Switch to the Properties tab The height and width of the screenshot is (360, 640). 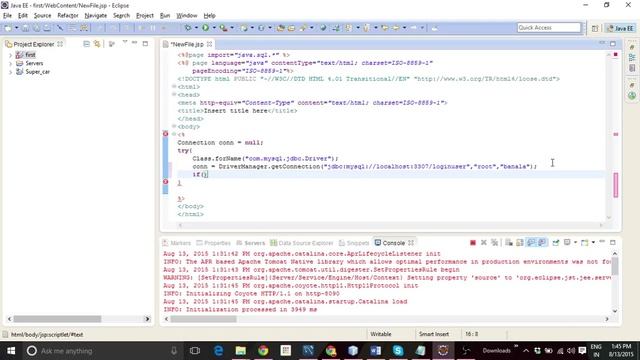[x=213, y=243]
